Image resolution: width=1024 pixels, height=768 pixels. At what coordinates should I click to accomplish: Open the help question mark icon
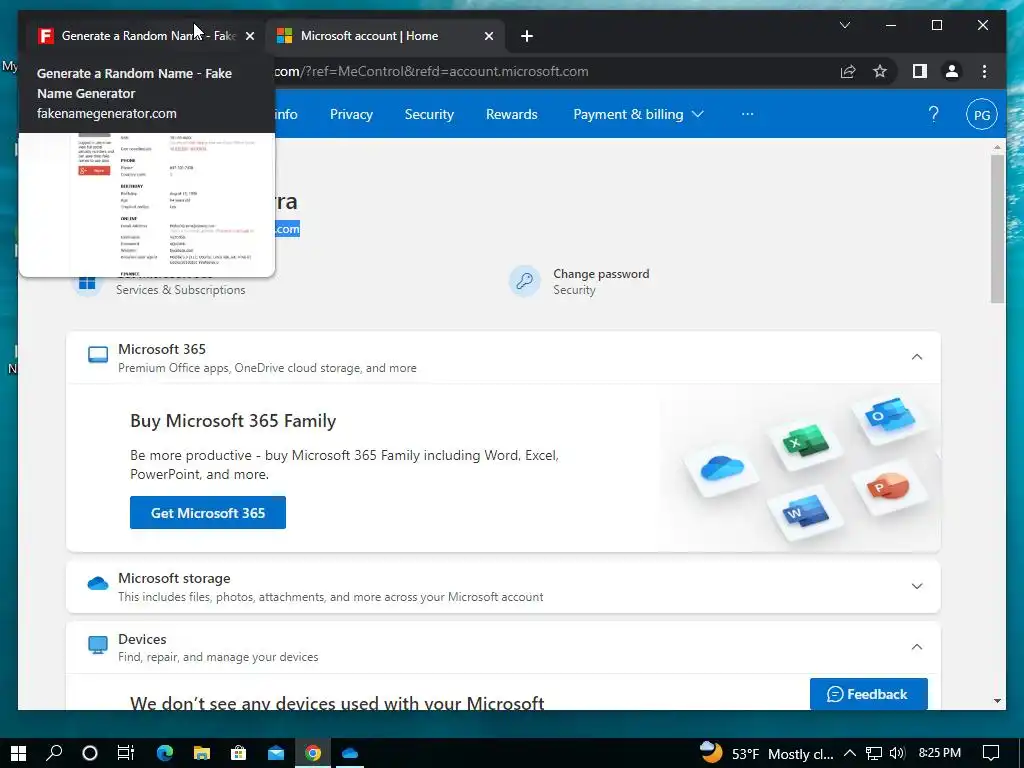933,114
